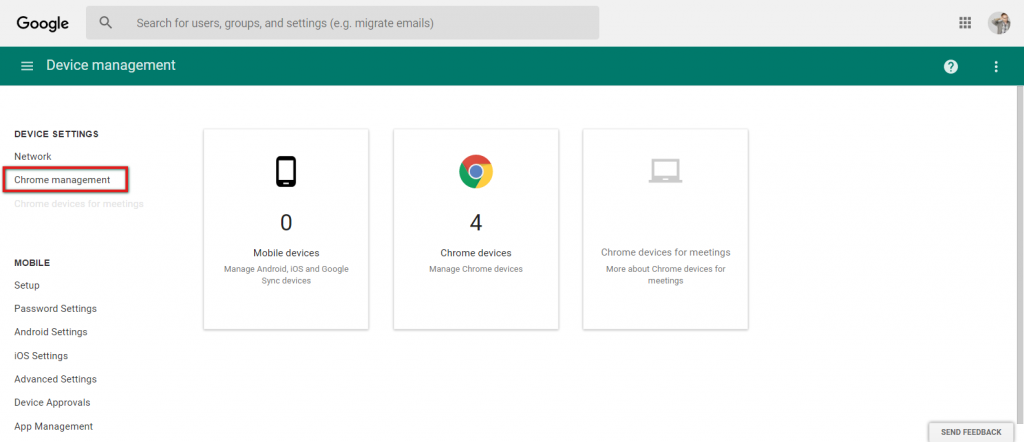Click 'Manage Chrome devices' description

point(475,269)
